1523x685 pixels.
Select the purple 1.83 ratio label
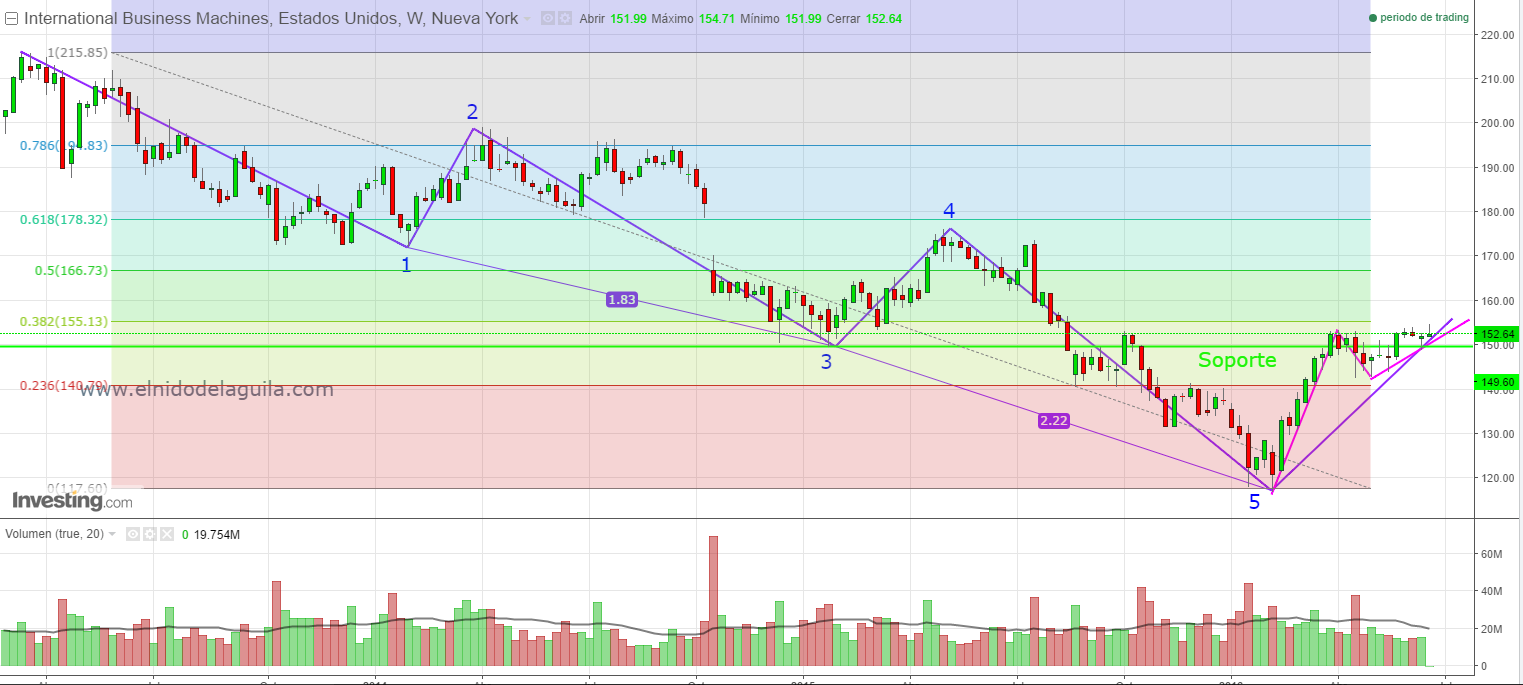621,298
